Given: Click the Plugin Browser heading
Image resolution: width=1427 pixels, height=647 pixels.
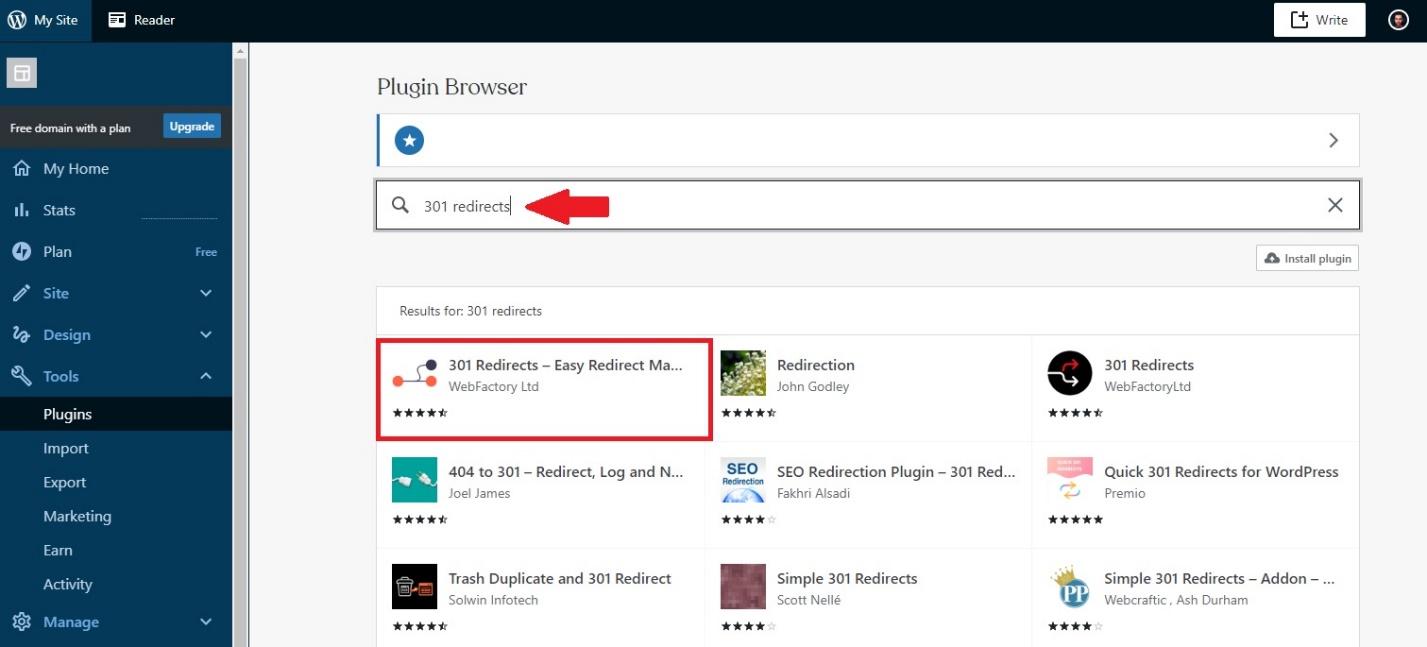Looking at the screenshot, I should click(x=452, y=87).
